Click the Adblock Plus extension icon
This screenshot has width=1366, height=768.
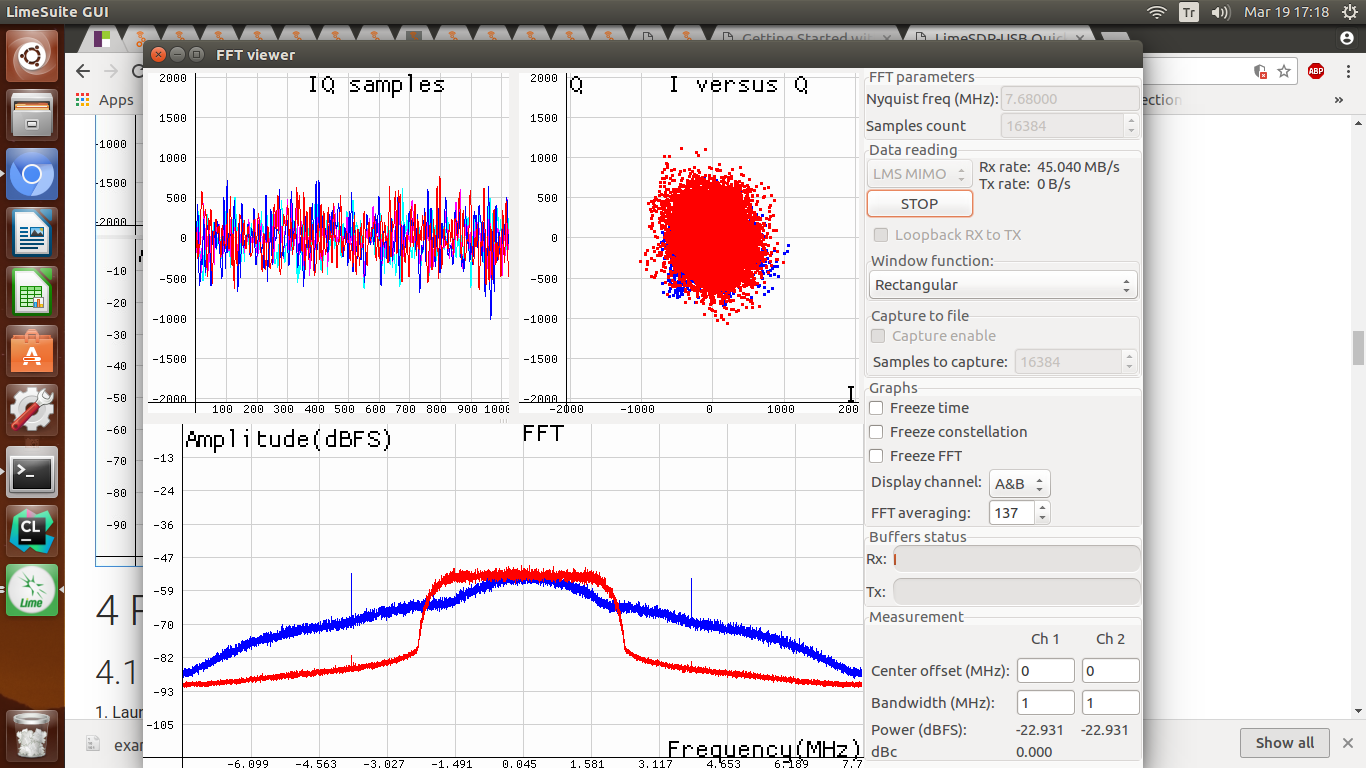pyautogui.click(x=1316, y=71)
